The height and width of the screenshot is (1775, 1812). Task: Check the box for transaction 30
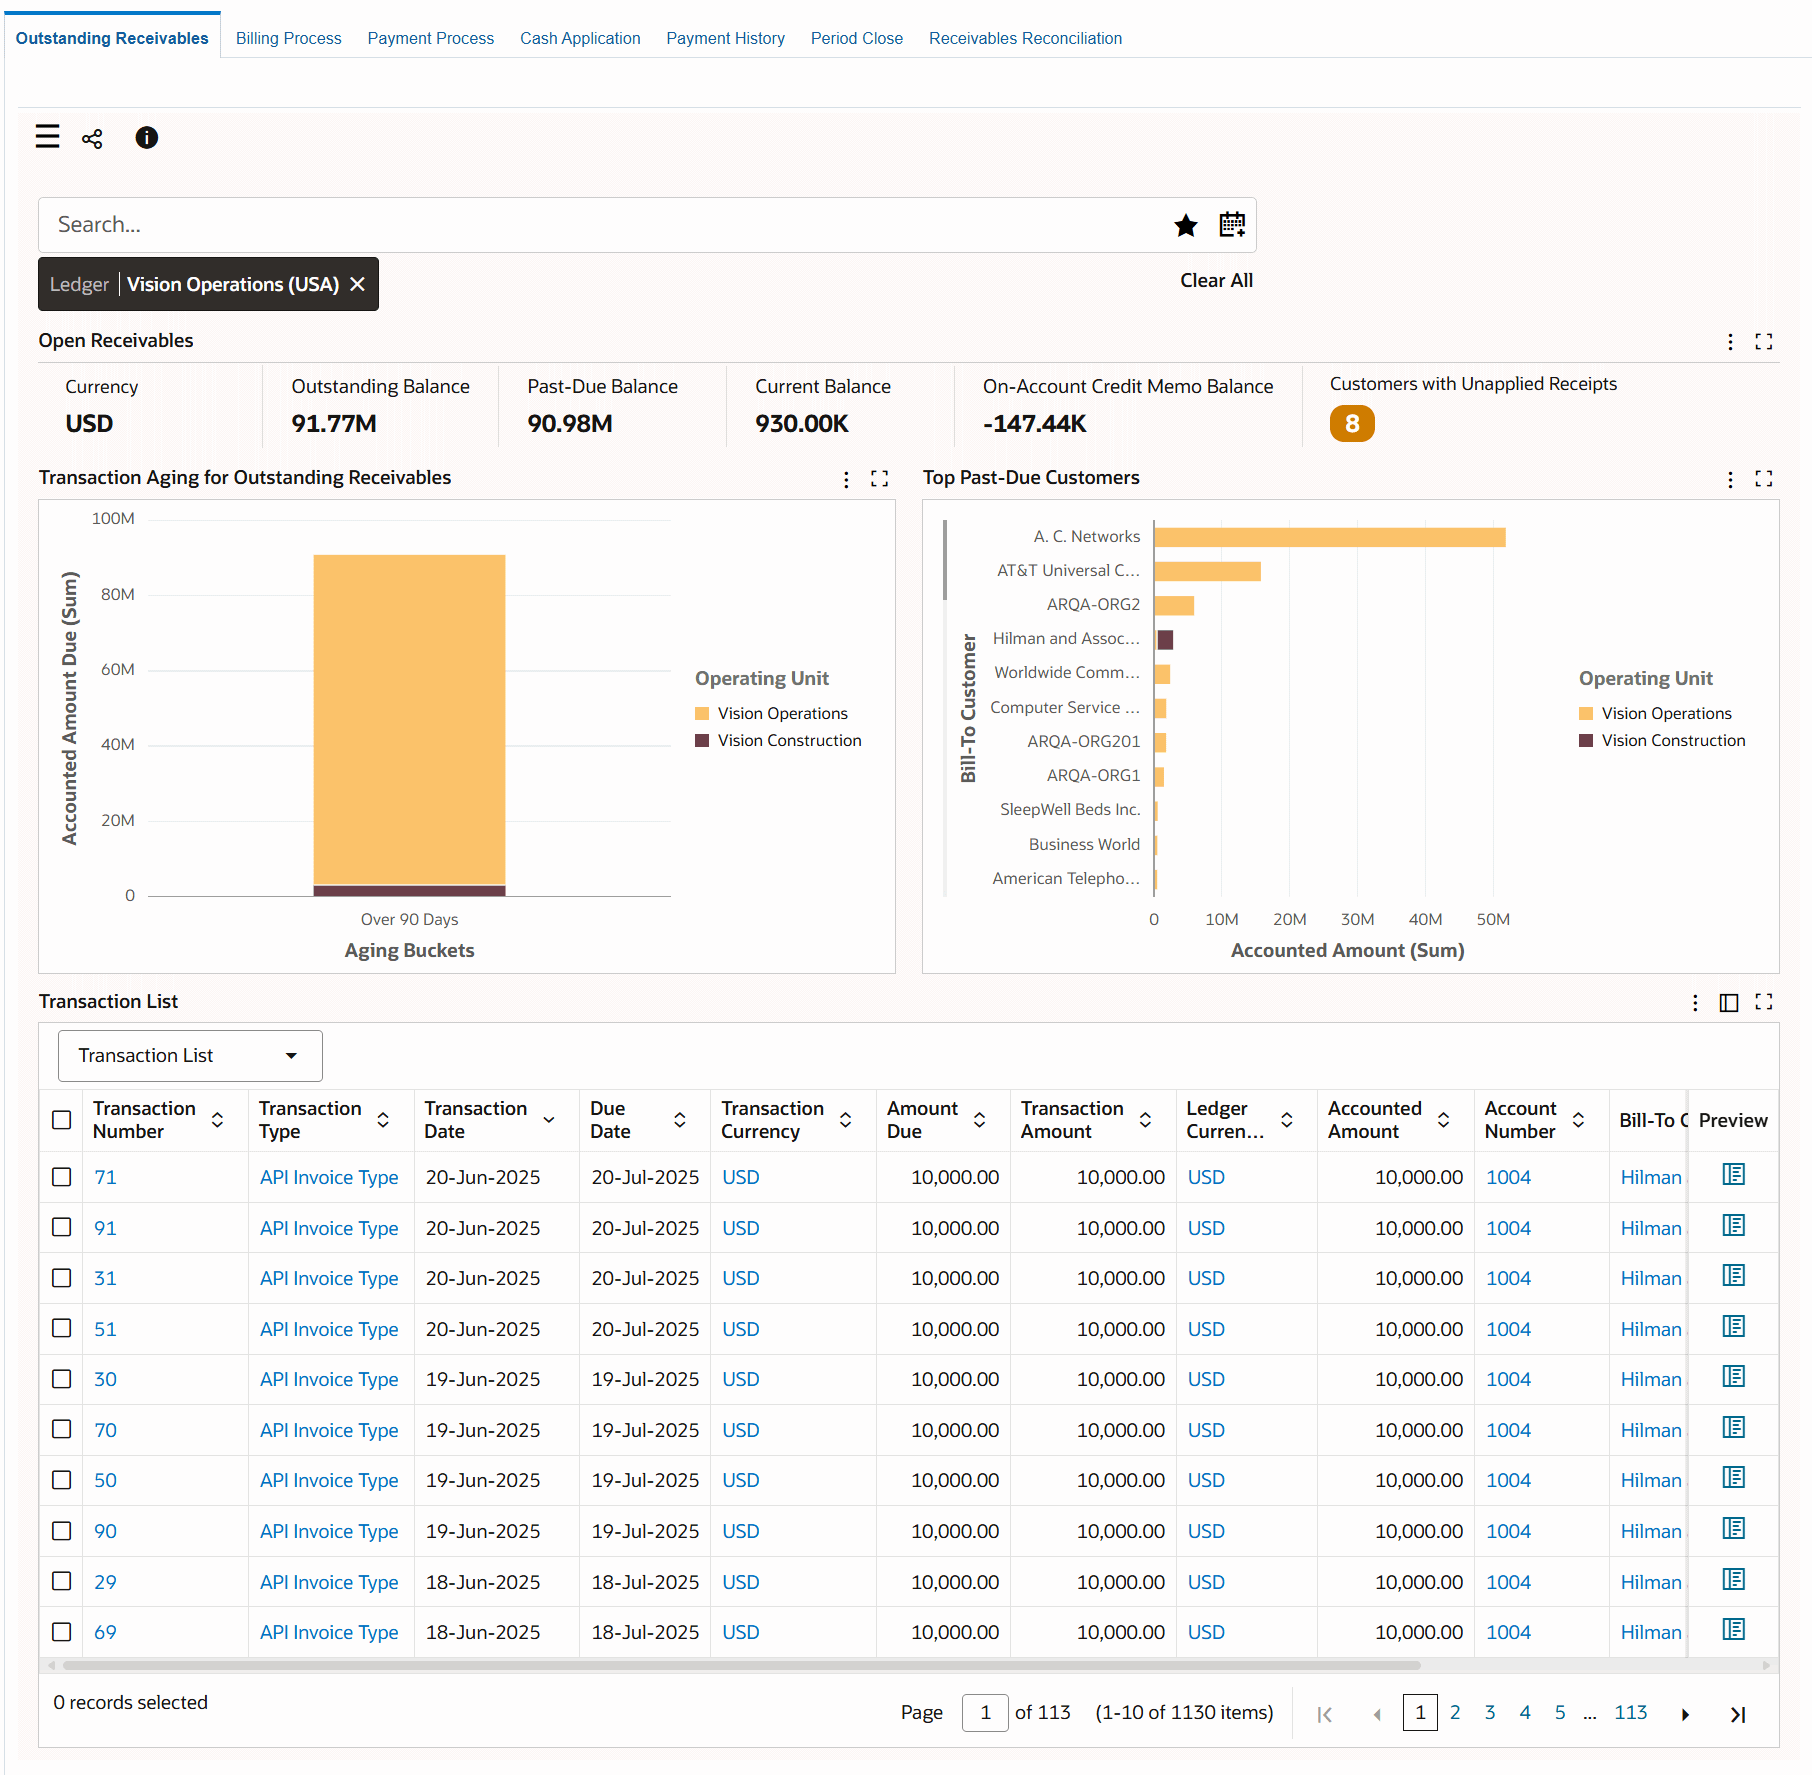coord(62,1379)
